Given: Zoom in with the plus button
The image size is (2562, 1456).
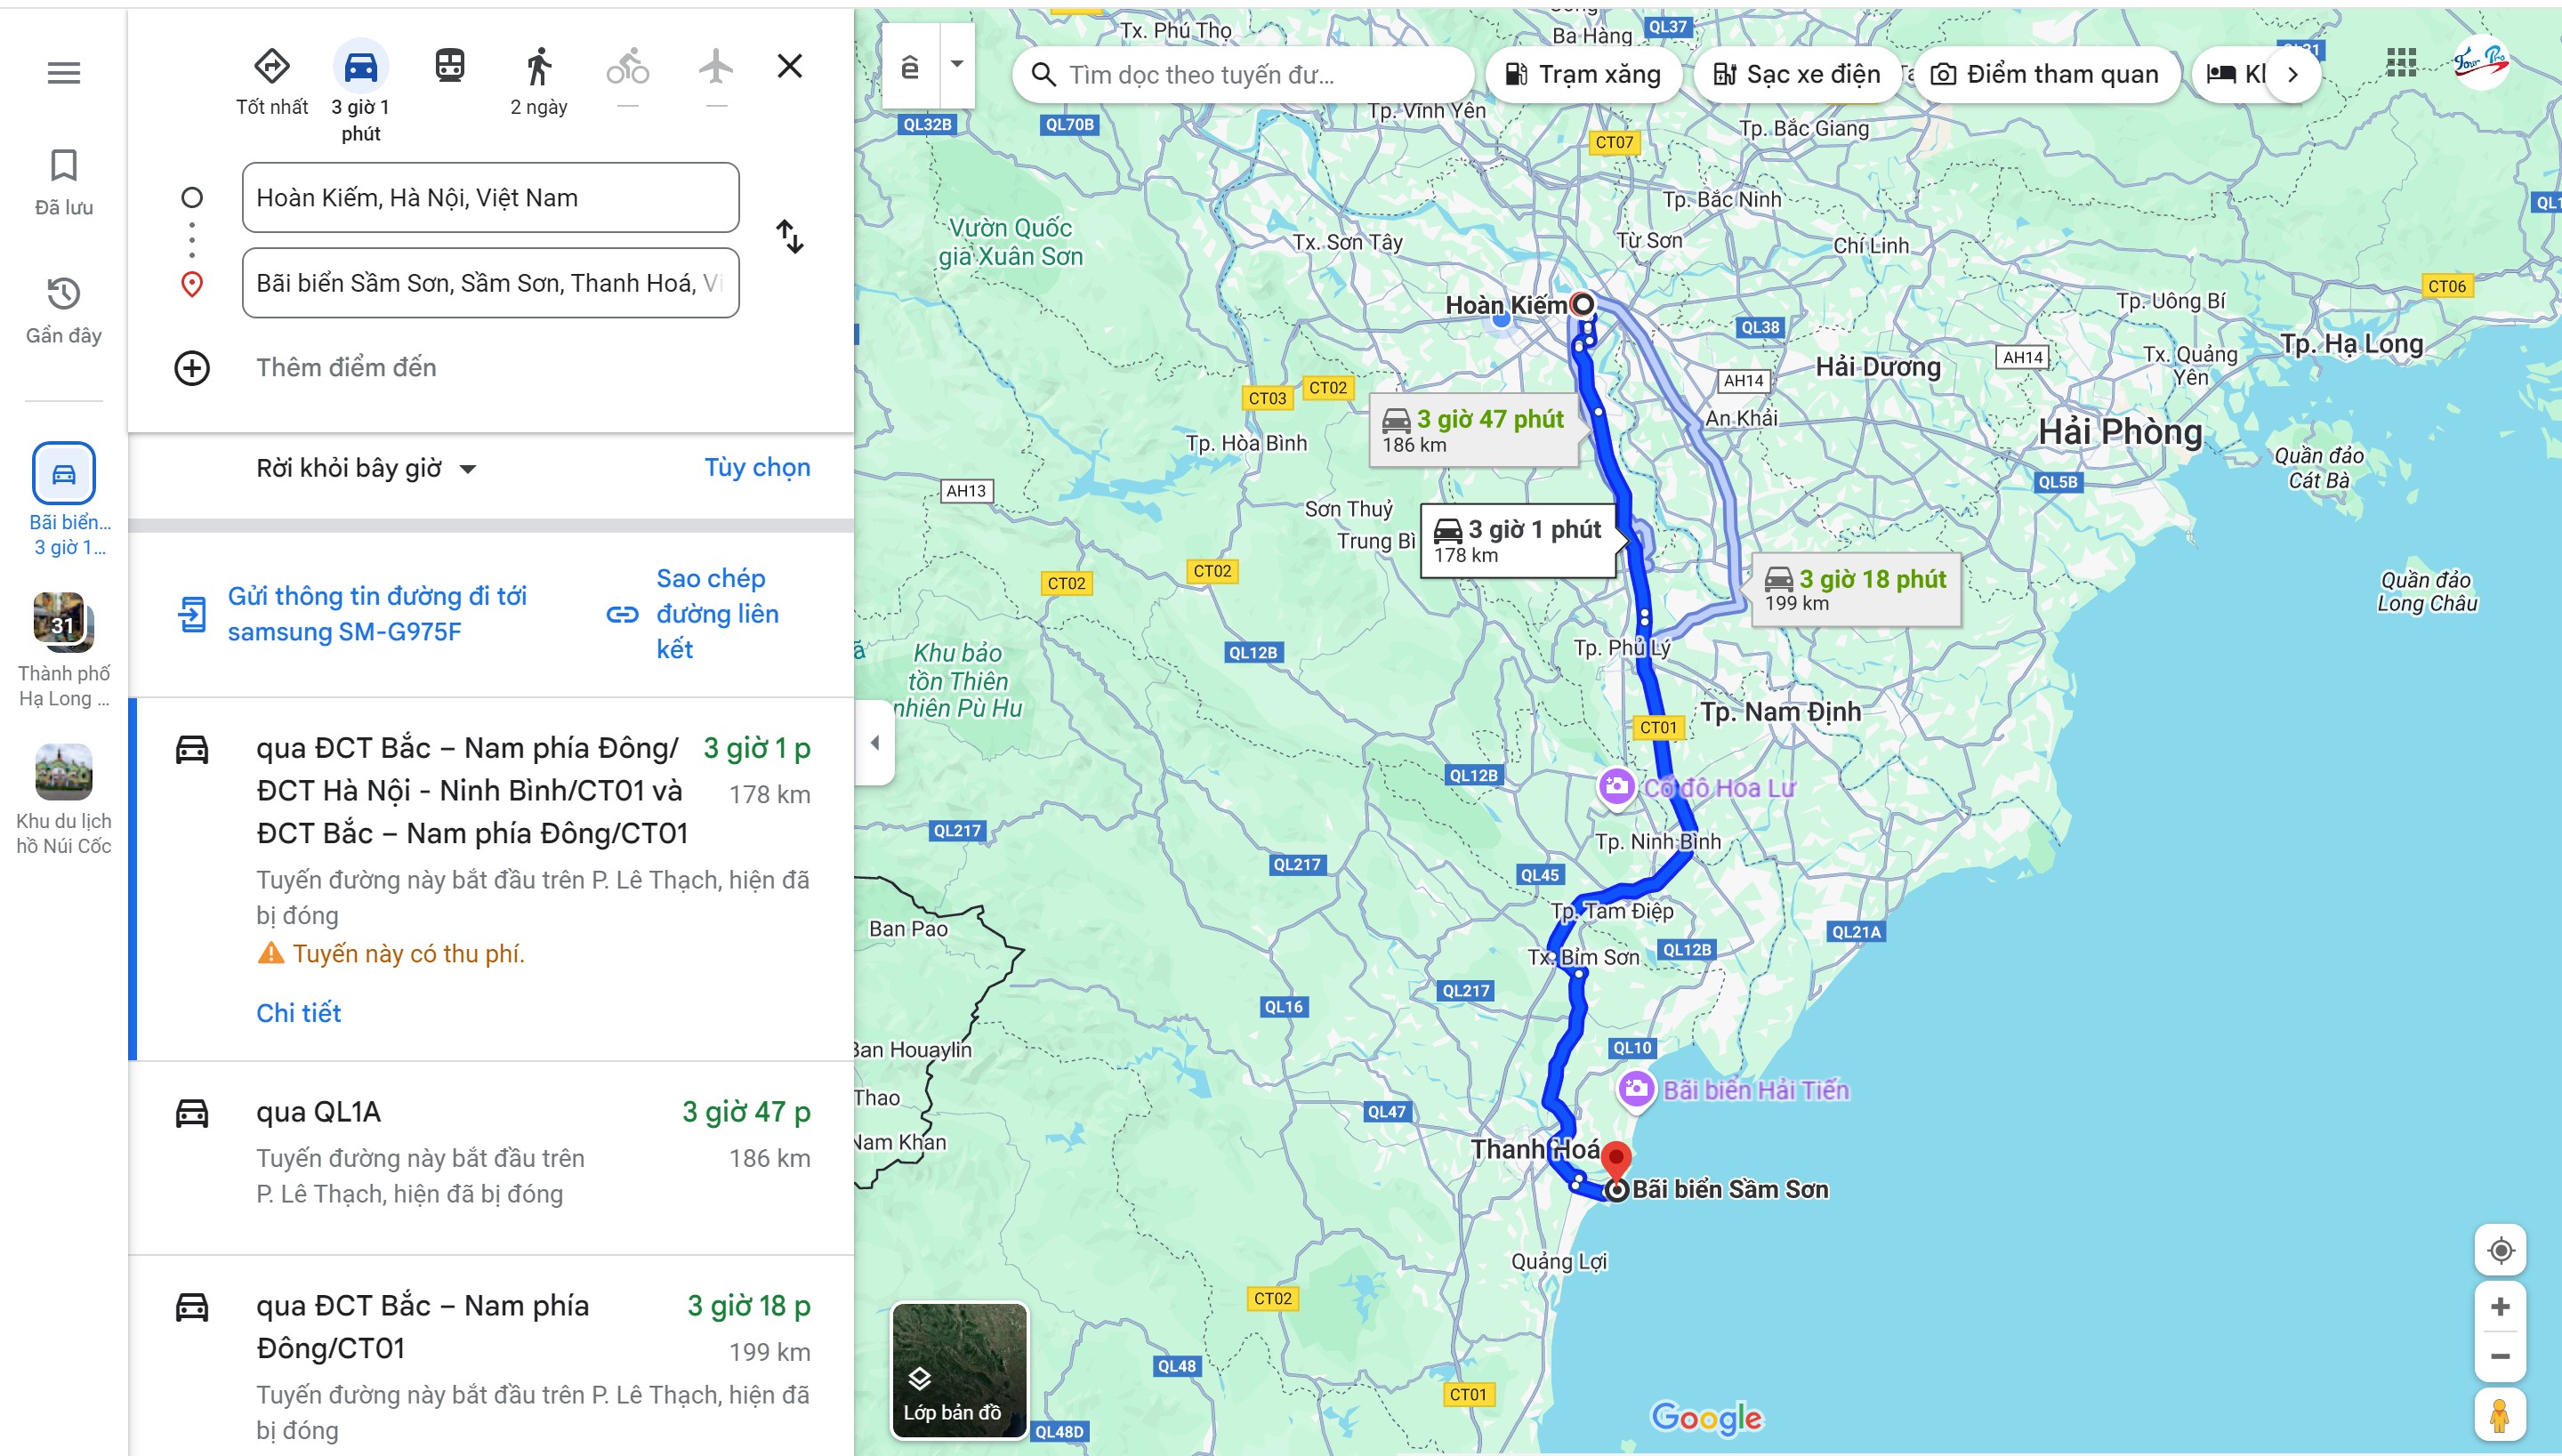Looking at the screenshot, I should 2500,1307.
